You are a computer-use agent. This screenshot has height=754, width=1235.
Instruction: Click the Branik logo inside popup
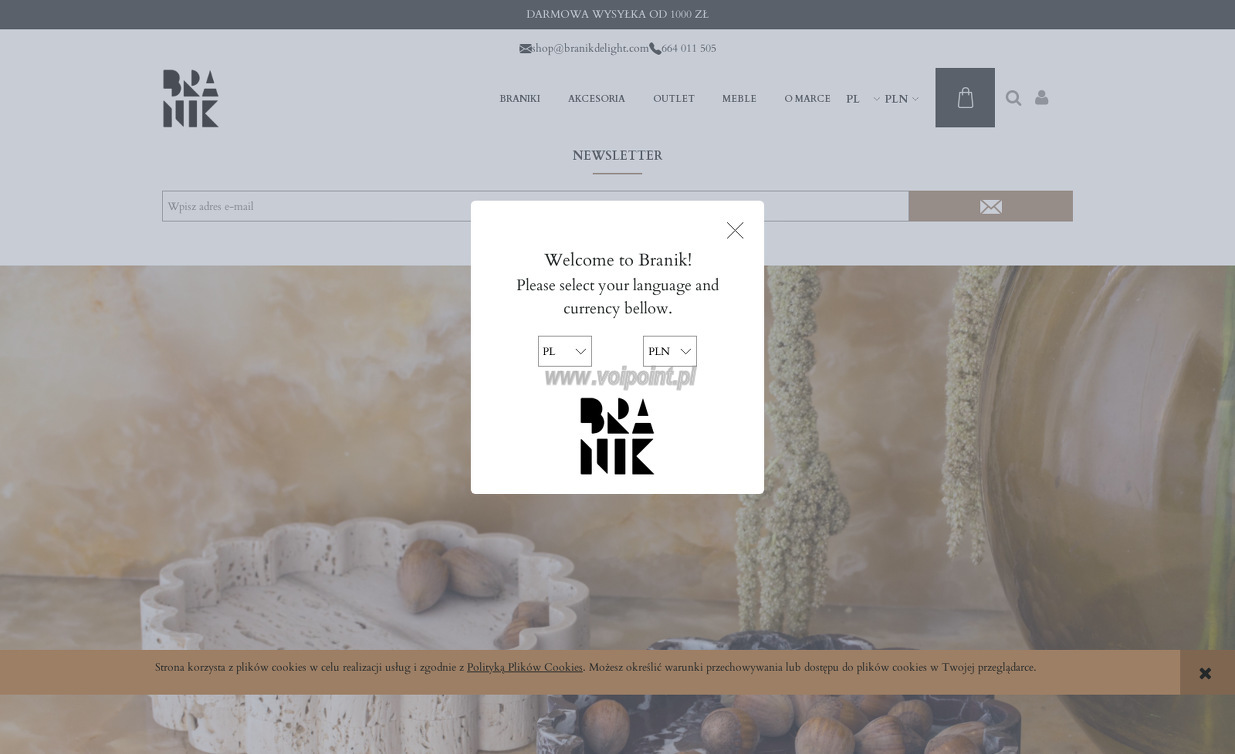click(x=617, y=436)
